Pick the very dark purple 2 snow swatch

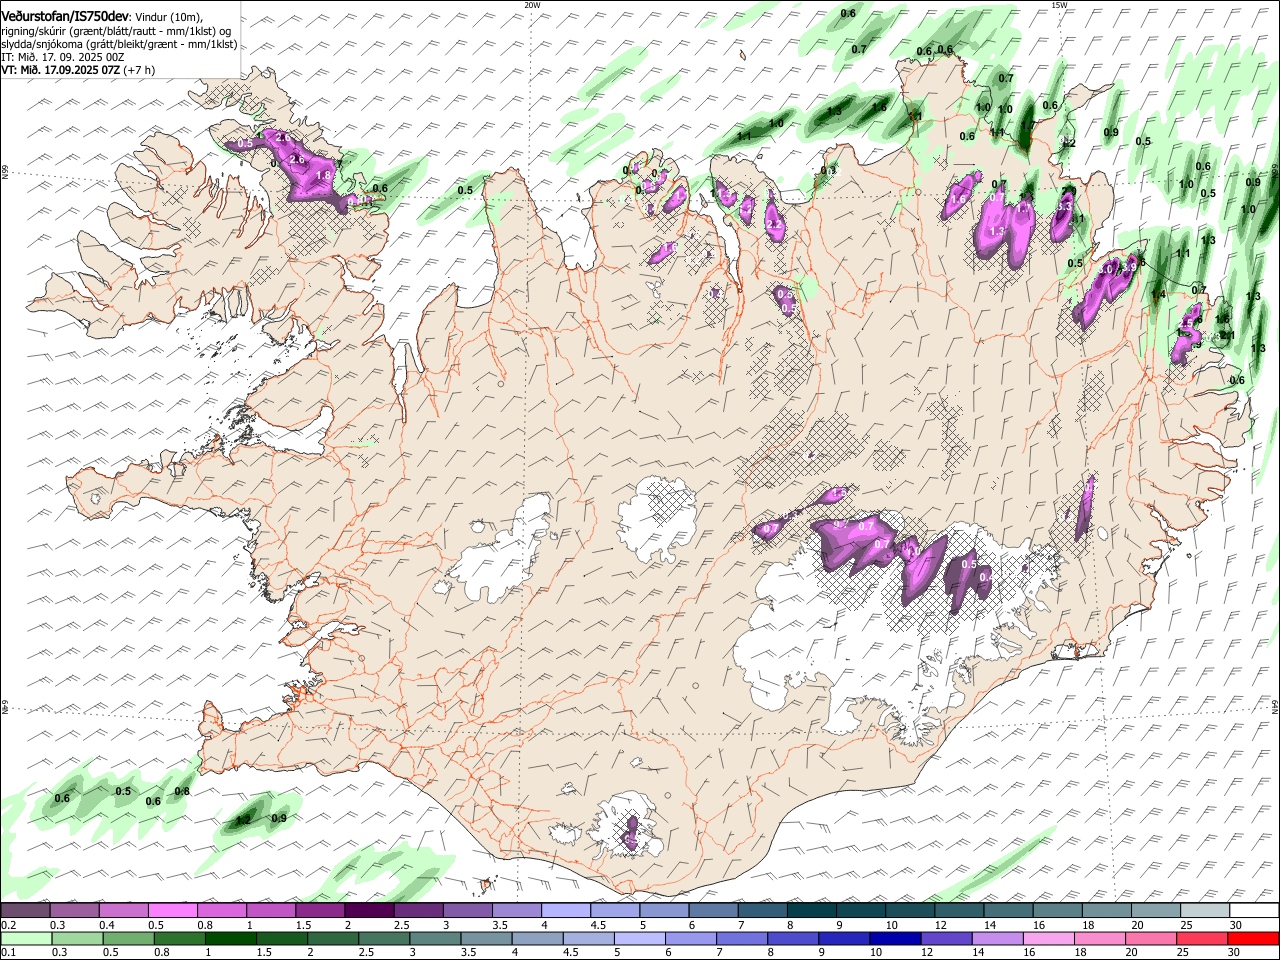[x=368, y=911]
